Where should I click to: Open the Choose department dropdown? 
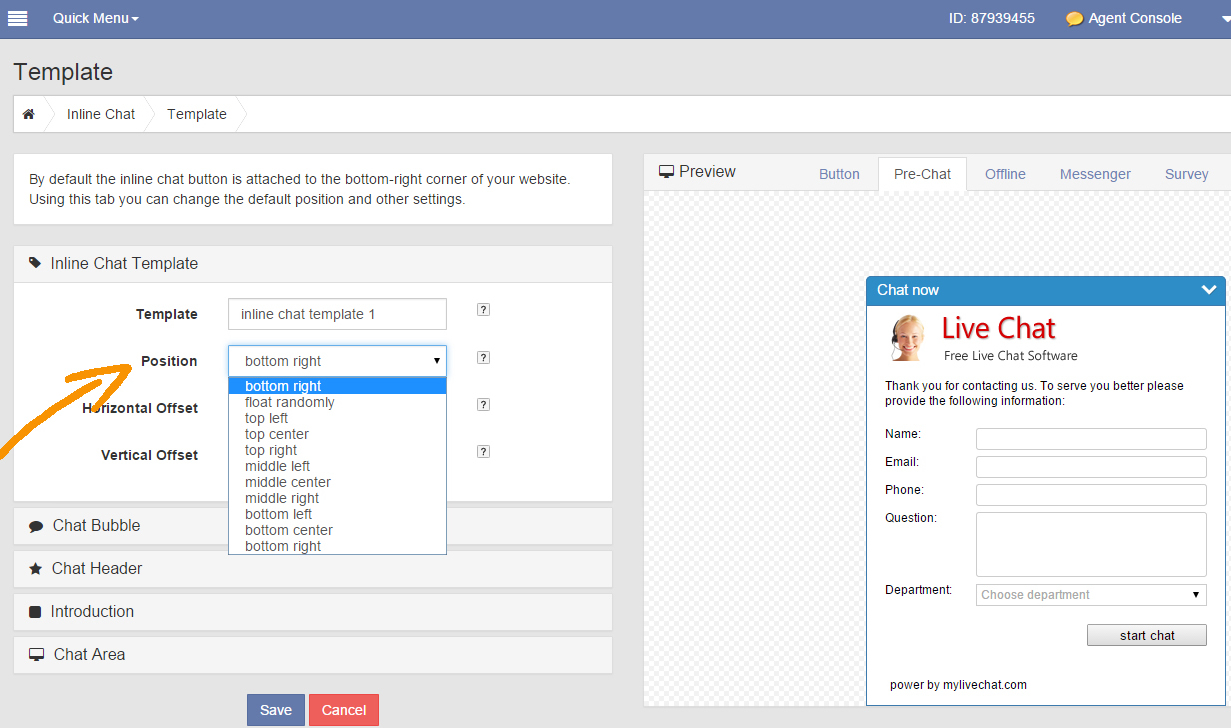pos(1091,595)
